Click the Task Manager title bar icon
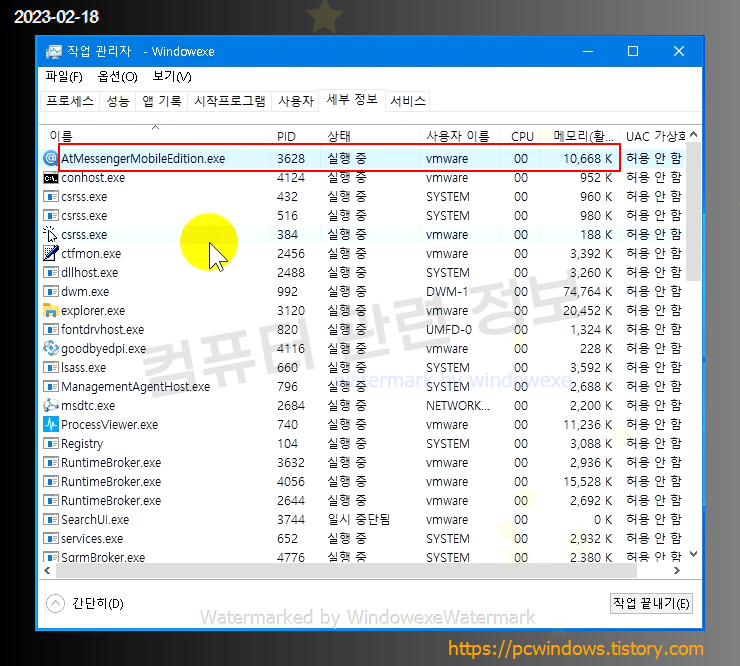Image resolution: width=740 pixels, height=666 pixels. pyautogui.click(x=53, y=51)
